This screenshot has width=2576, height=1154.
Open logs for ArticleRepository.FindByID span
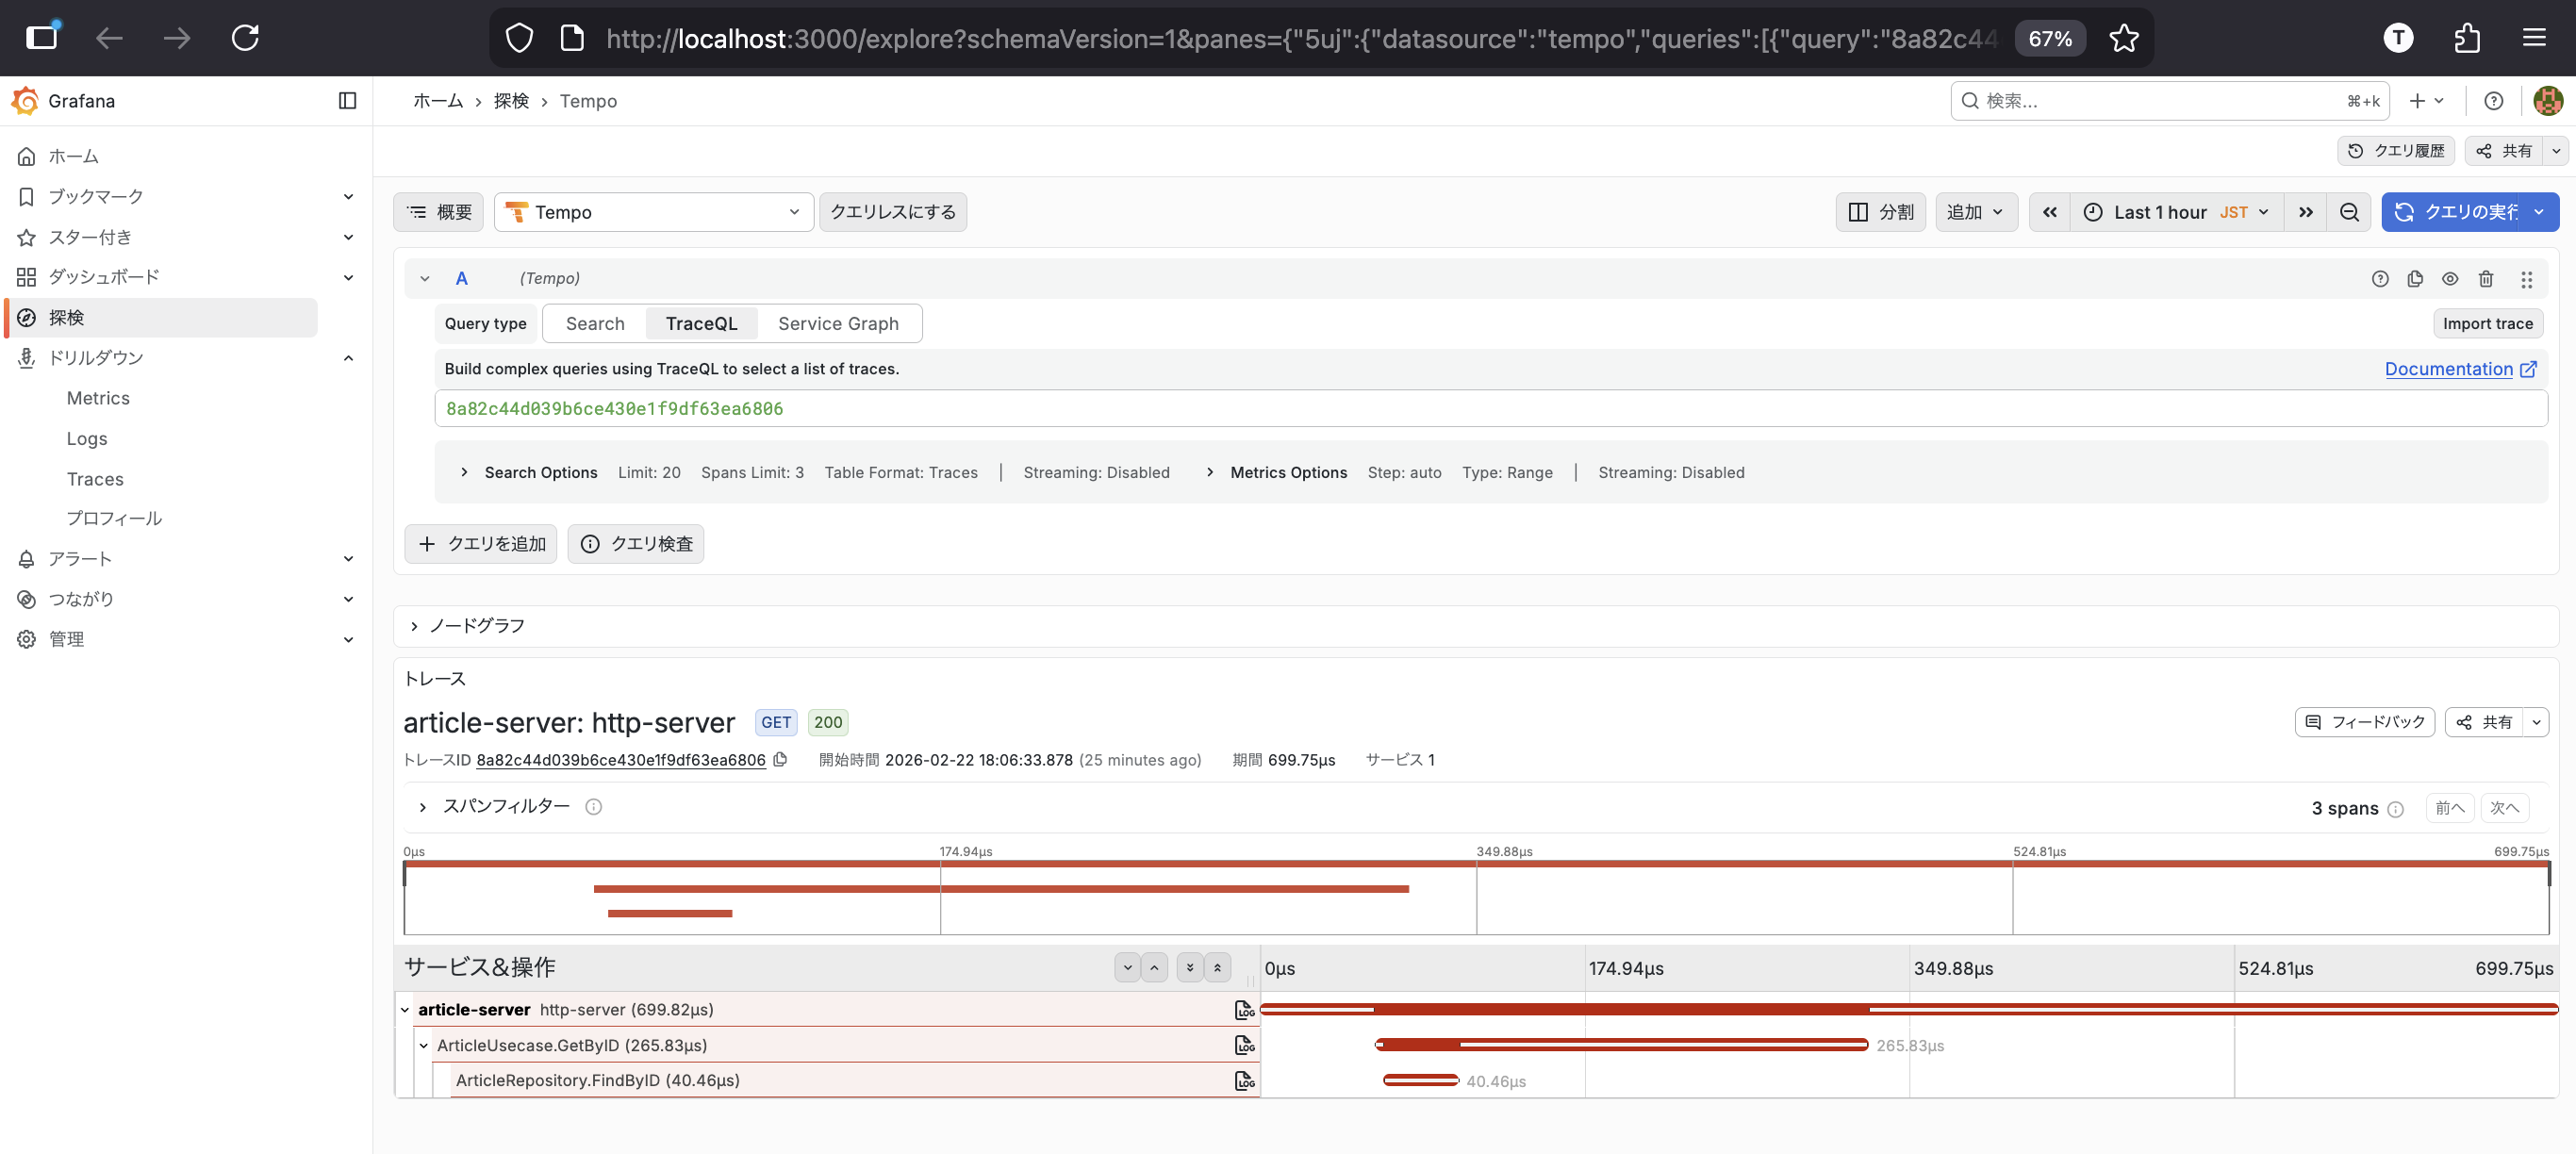click(x=1244, y=1081)
